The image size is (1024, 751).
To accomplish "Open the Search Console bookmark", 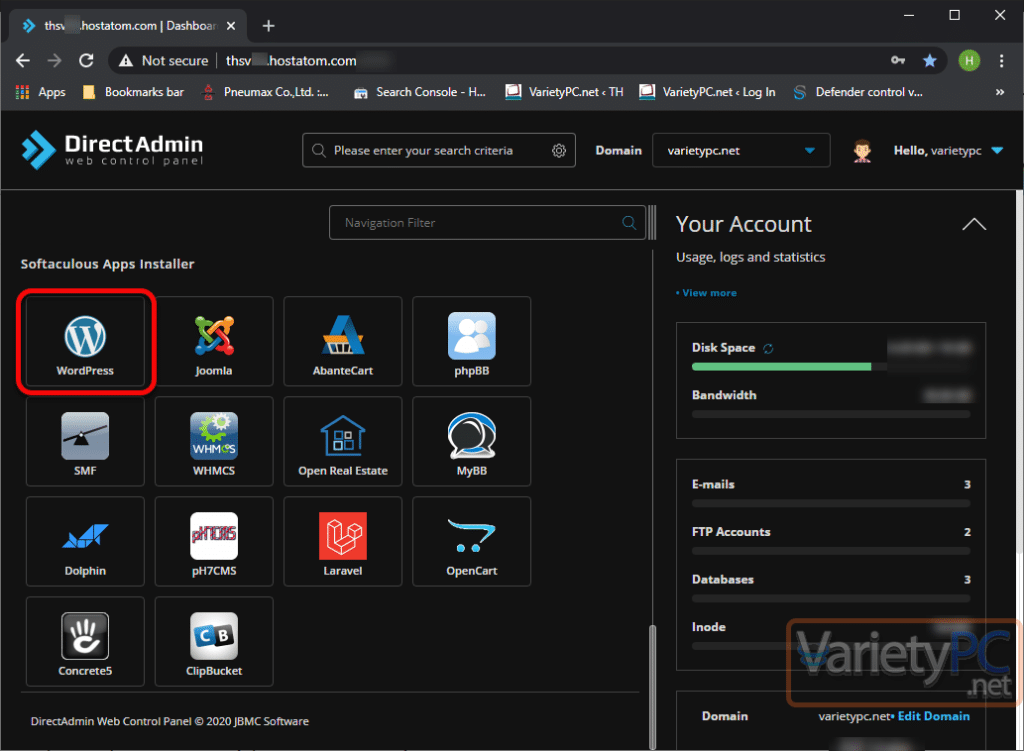I will click(420, 92).
